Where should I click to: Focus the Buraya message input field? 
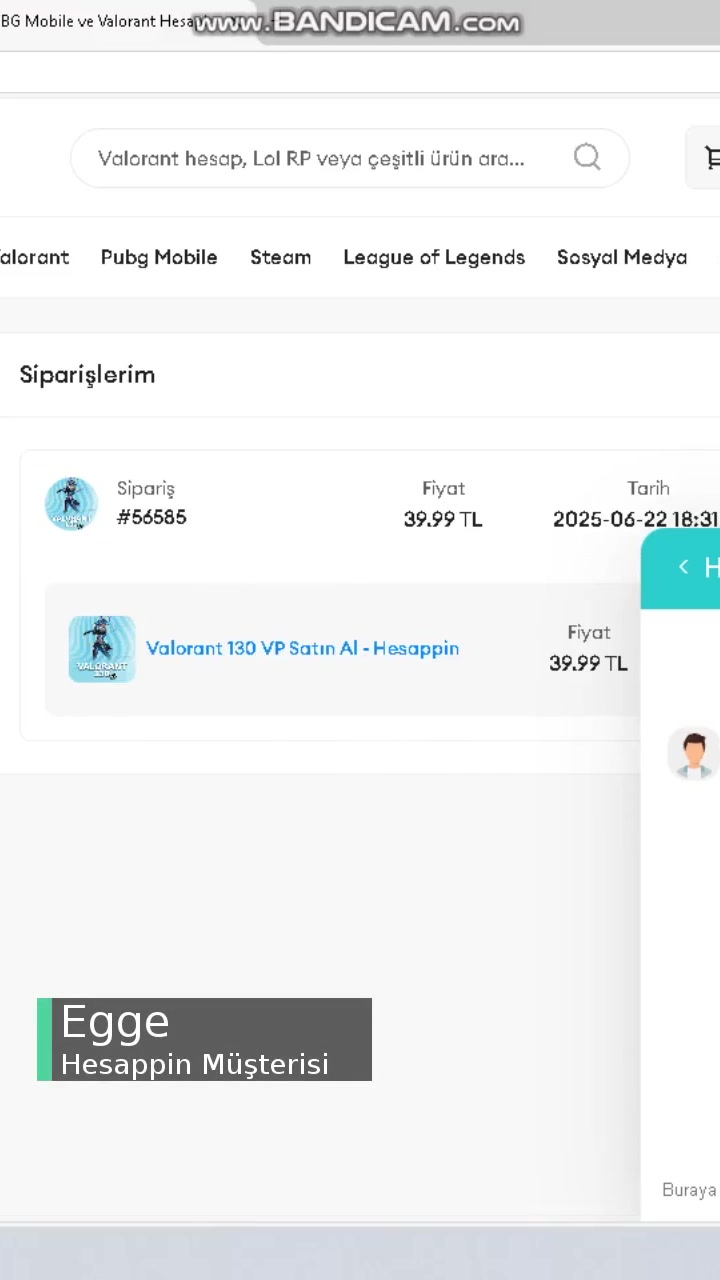coord(688,1190)
